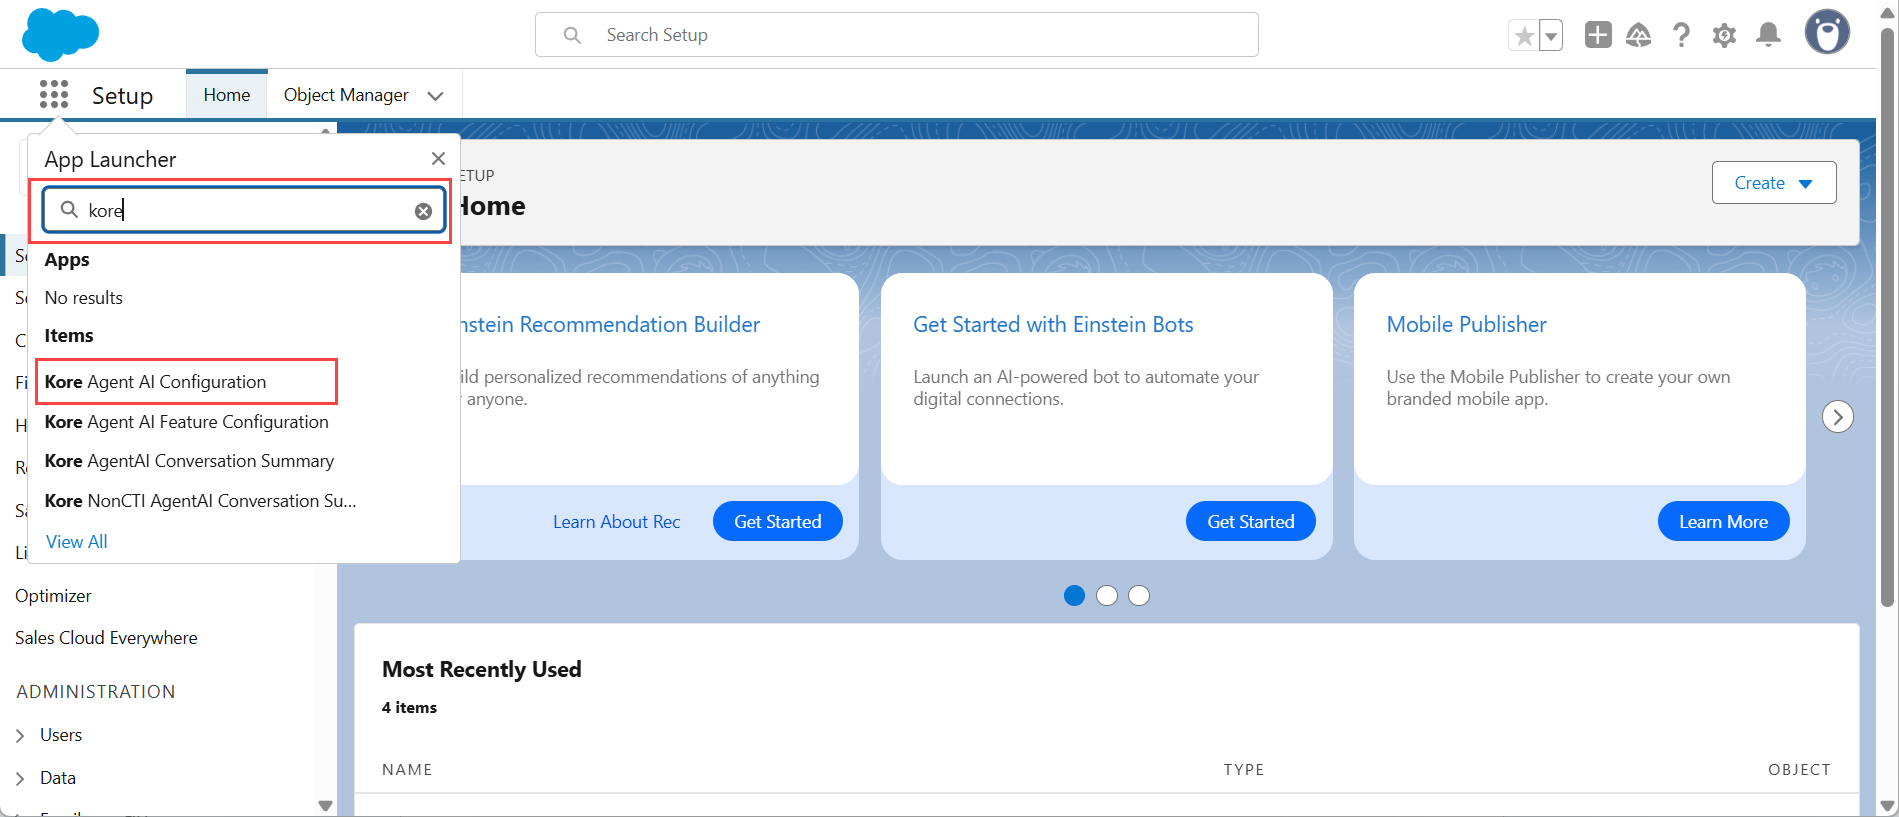
Task: Open Optimizer in the setup sidebar
Action: 53,595
